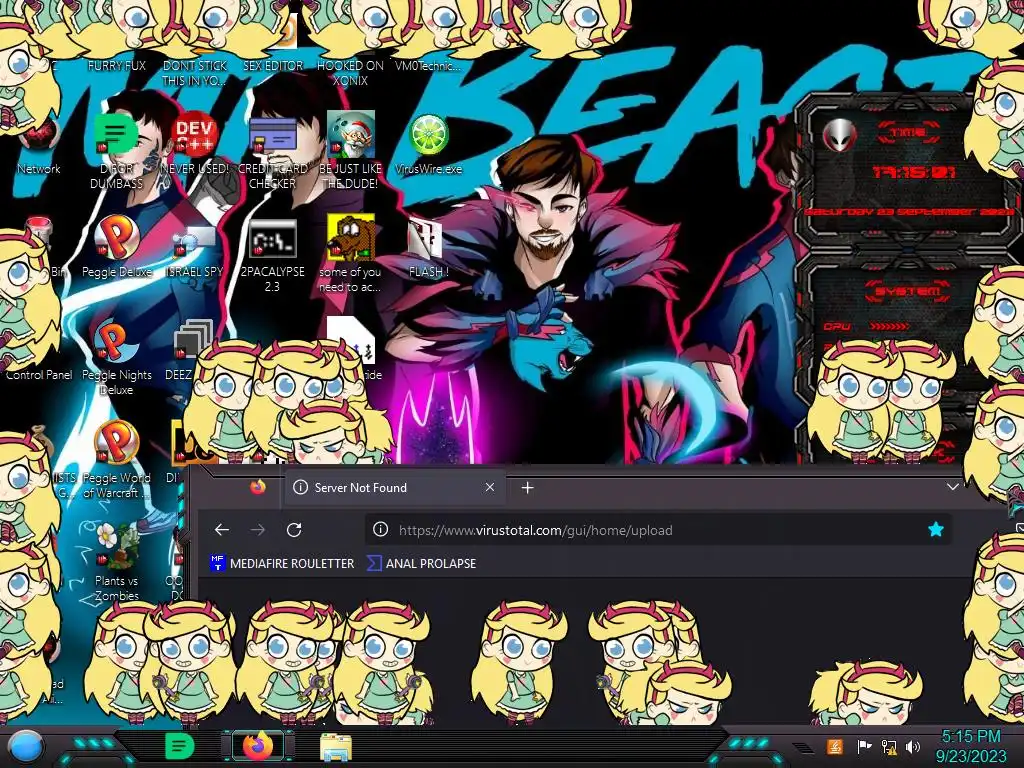Open the list-all-tabs chevron in Firefox

(x=952, y=487)
